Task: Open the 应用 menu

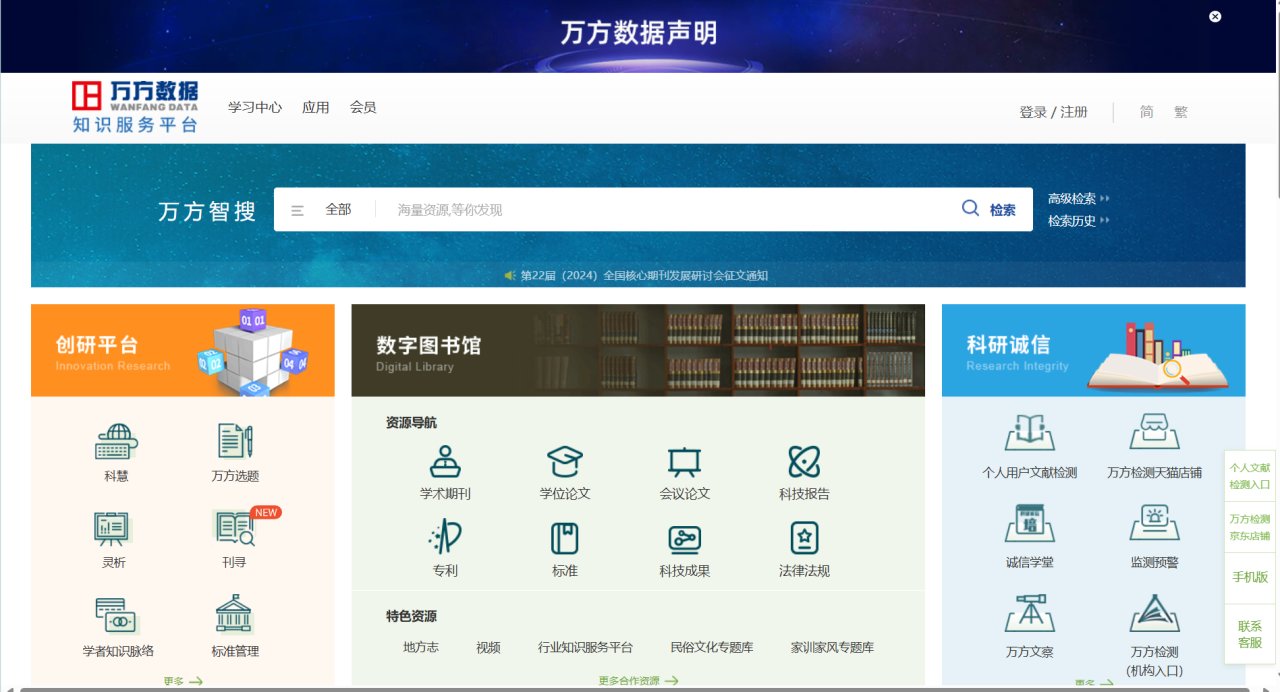Action: click(316, 107)
